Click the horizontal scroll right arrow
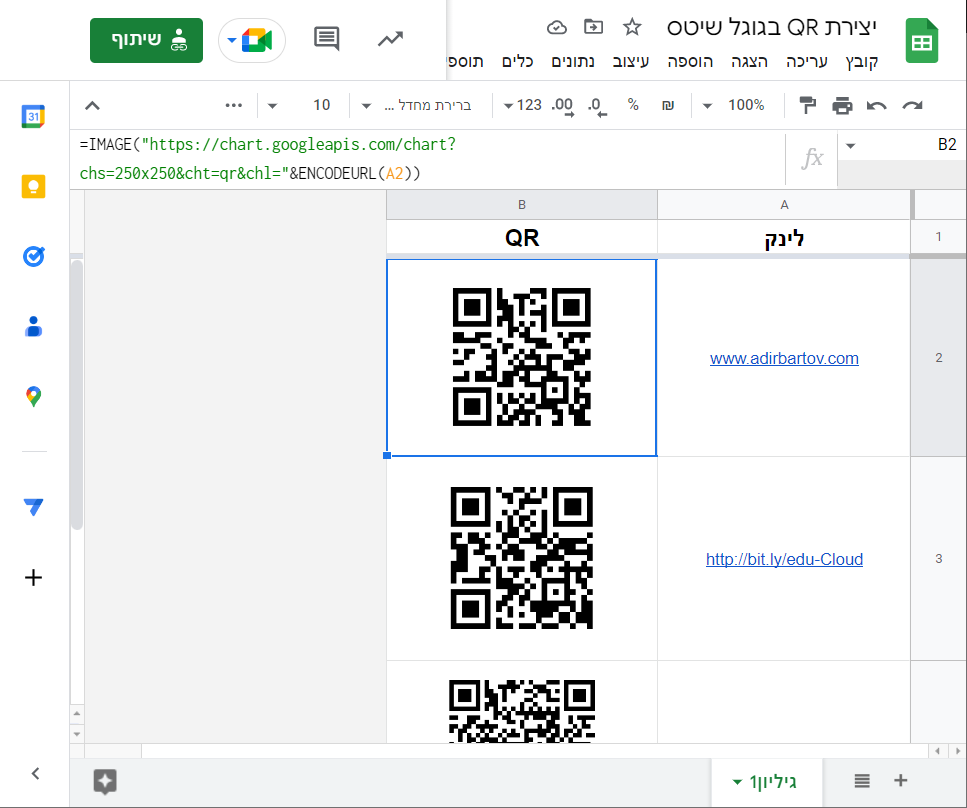Image resolution: width=967 pixels, height=808 pixels. 957,751
